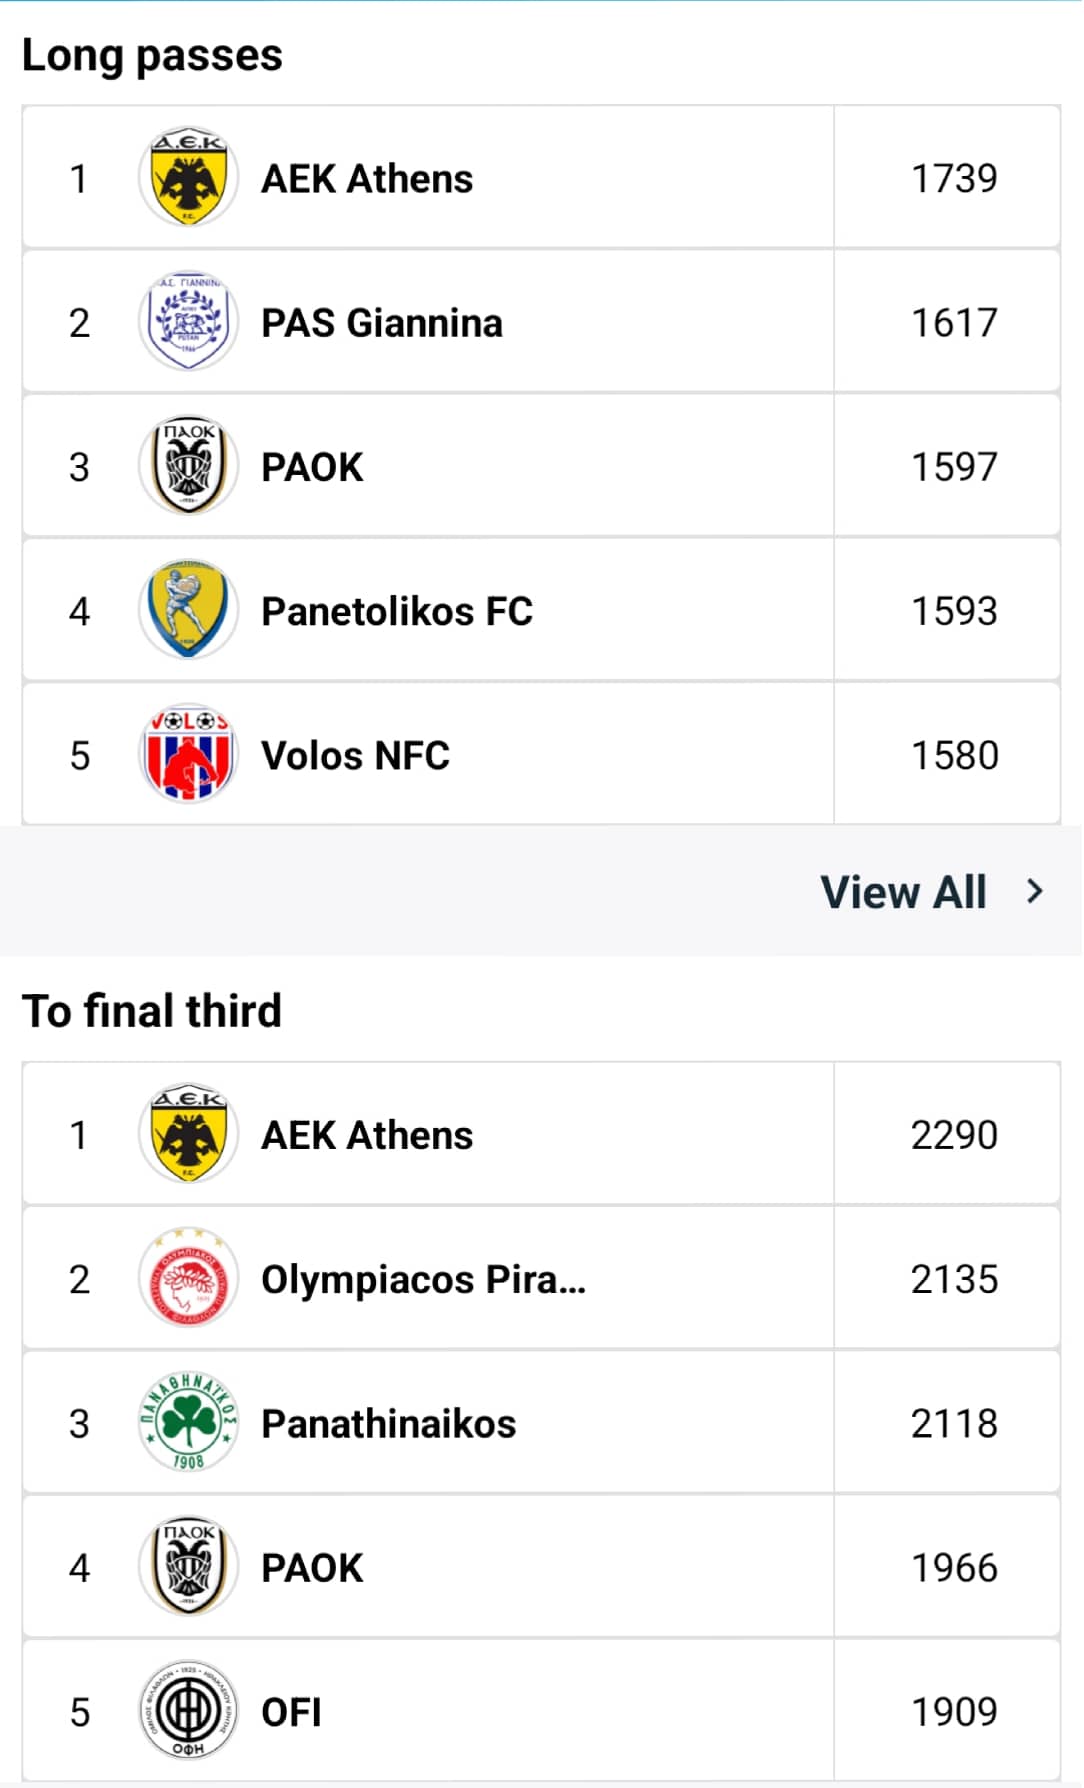Image resolution: width=1084 pixels, height=1788 pixels.
Task: Open Panetolikos FC team name
Action: coord(397,611)
